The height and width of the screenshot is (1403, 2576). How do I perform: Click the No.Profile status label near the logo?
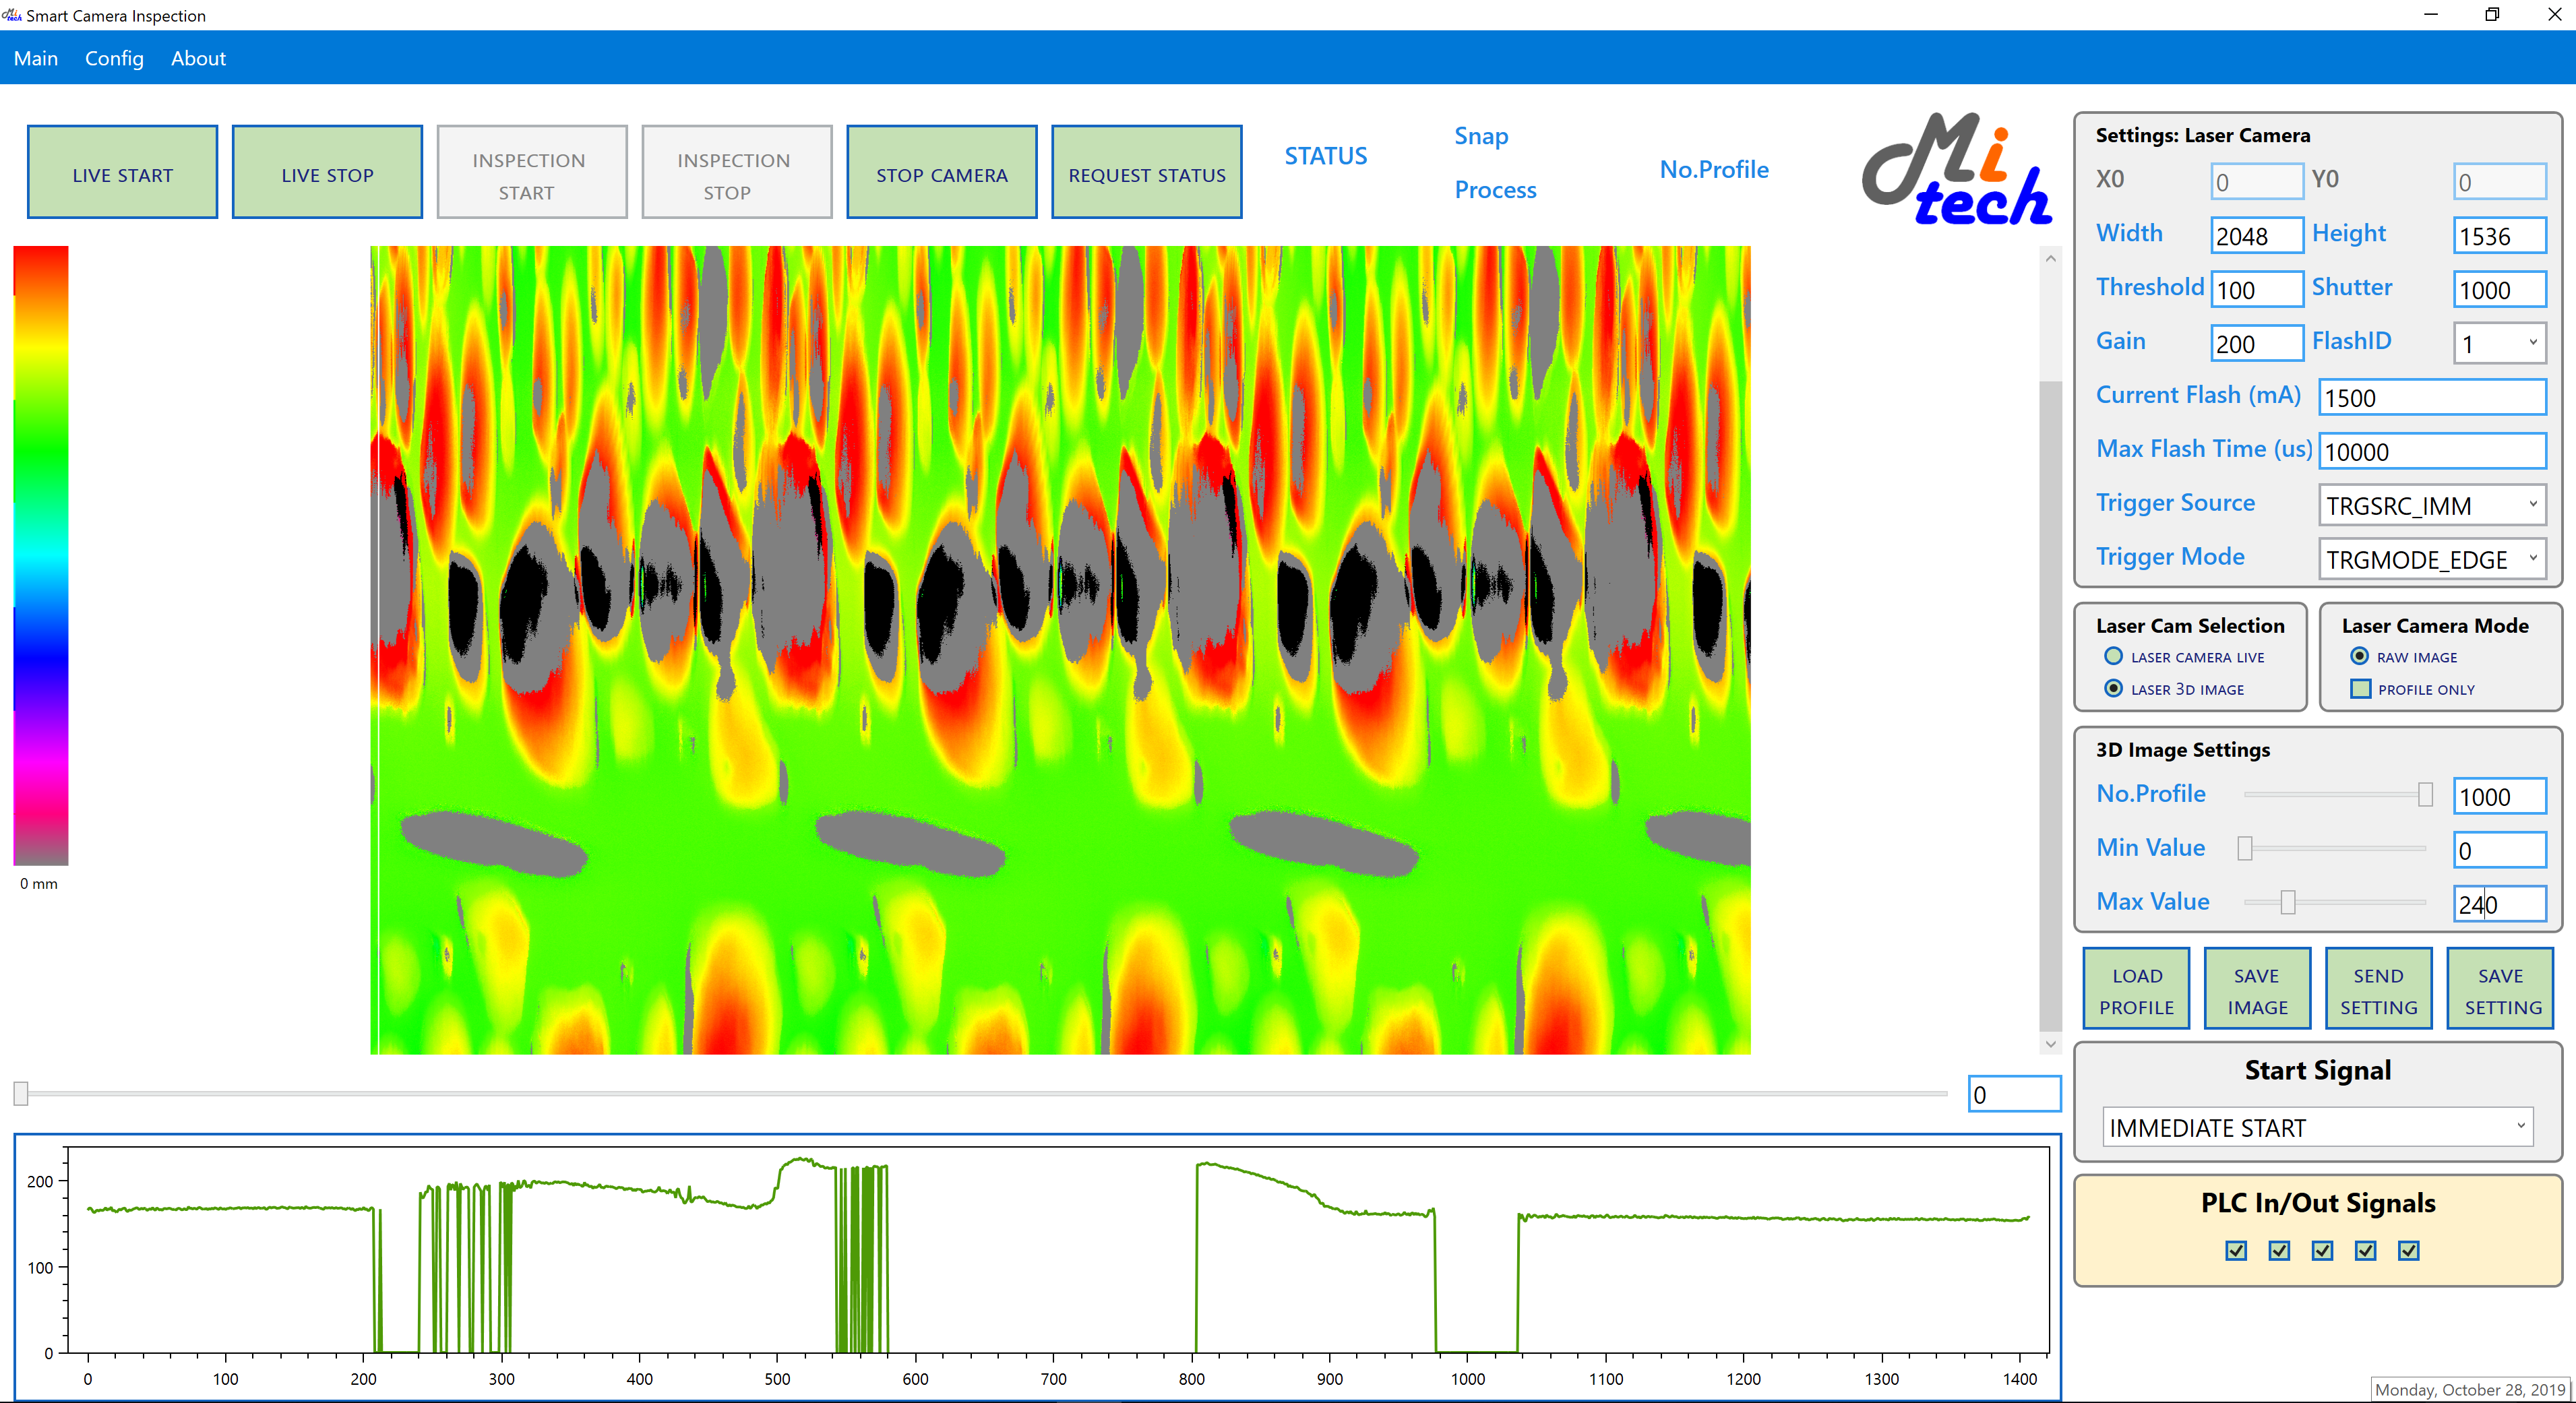[1714, 169]
